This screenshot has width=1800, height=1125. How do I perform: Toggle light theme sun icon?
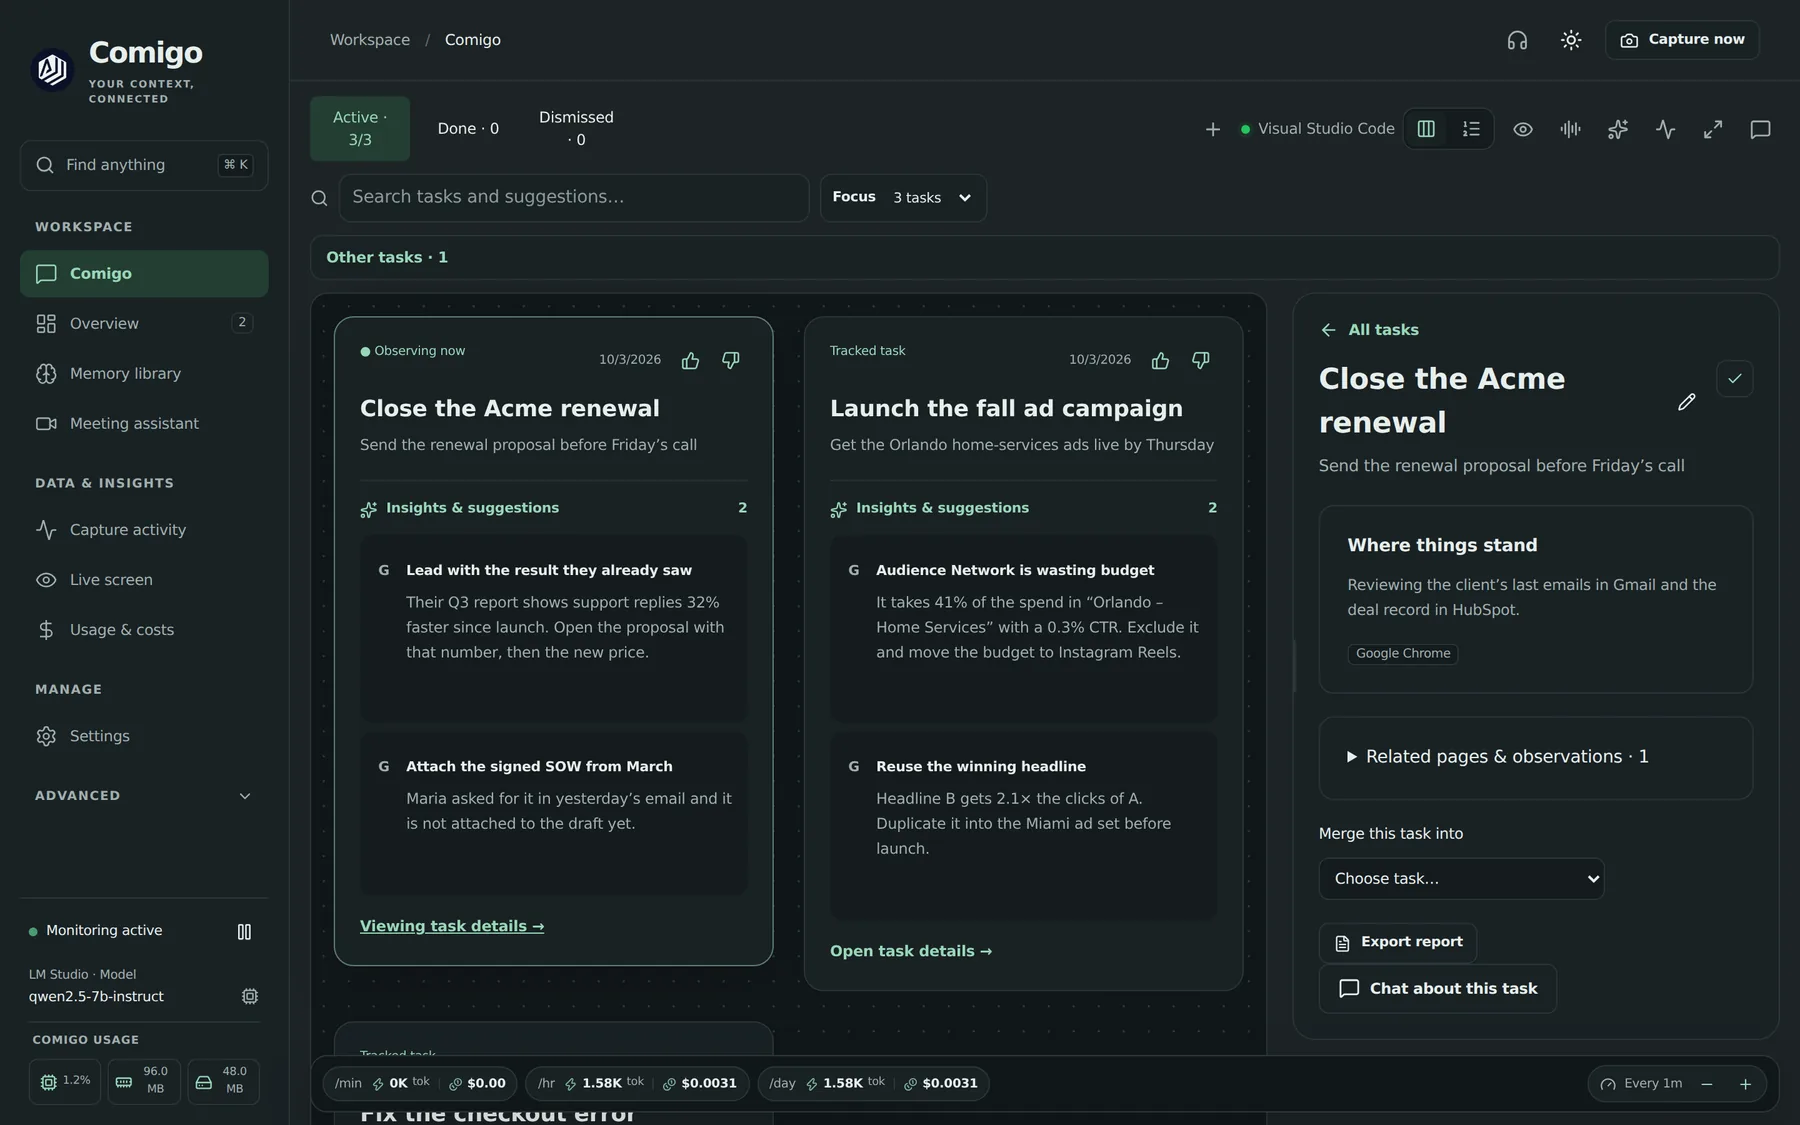point(1571,40)
